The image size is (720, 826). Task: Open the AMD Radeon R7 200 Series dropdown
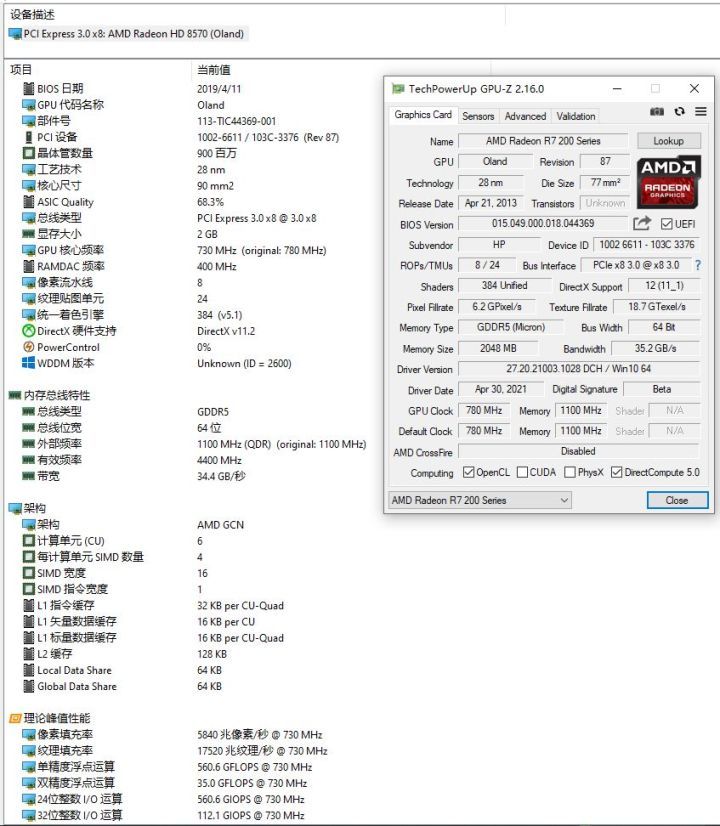[x=479, y=500]
